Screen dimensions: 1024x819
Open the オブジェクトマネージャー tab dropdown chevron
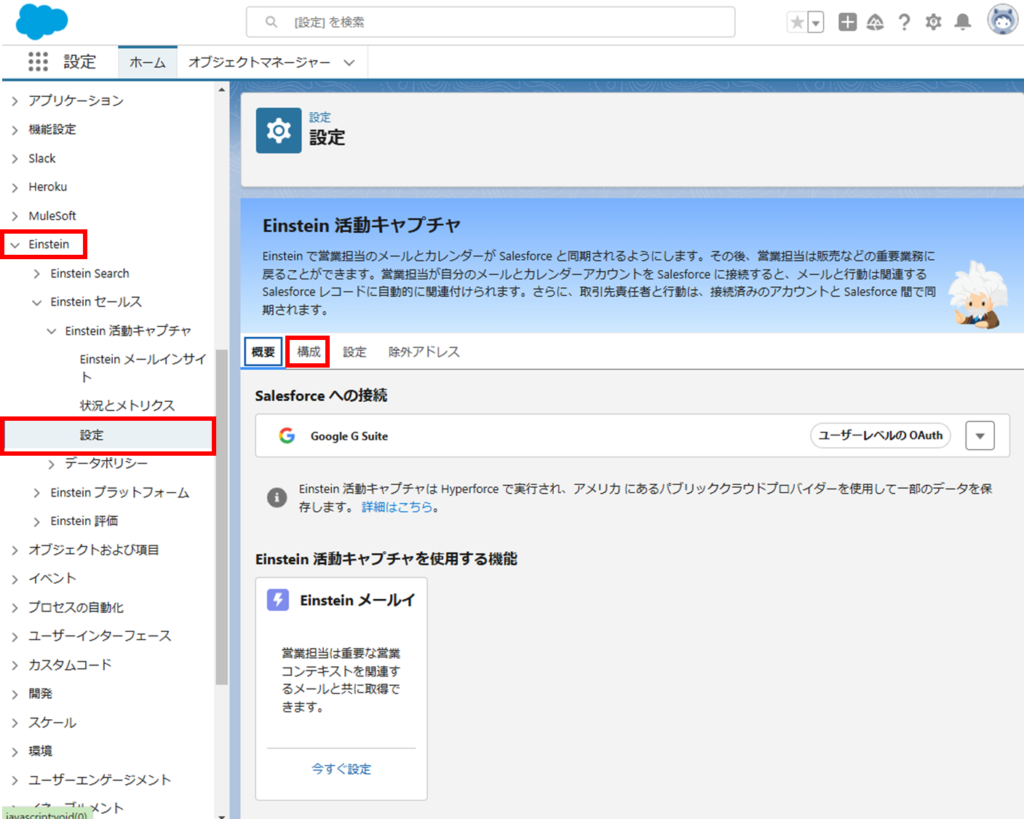(x=349, y=63)
